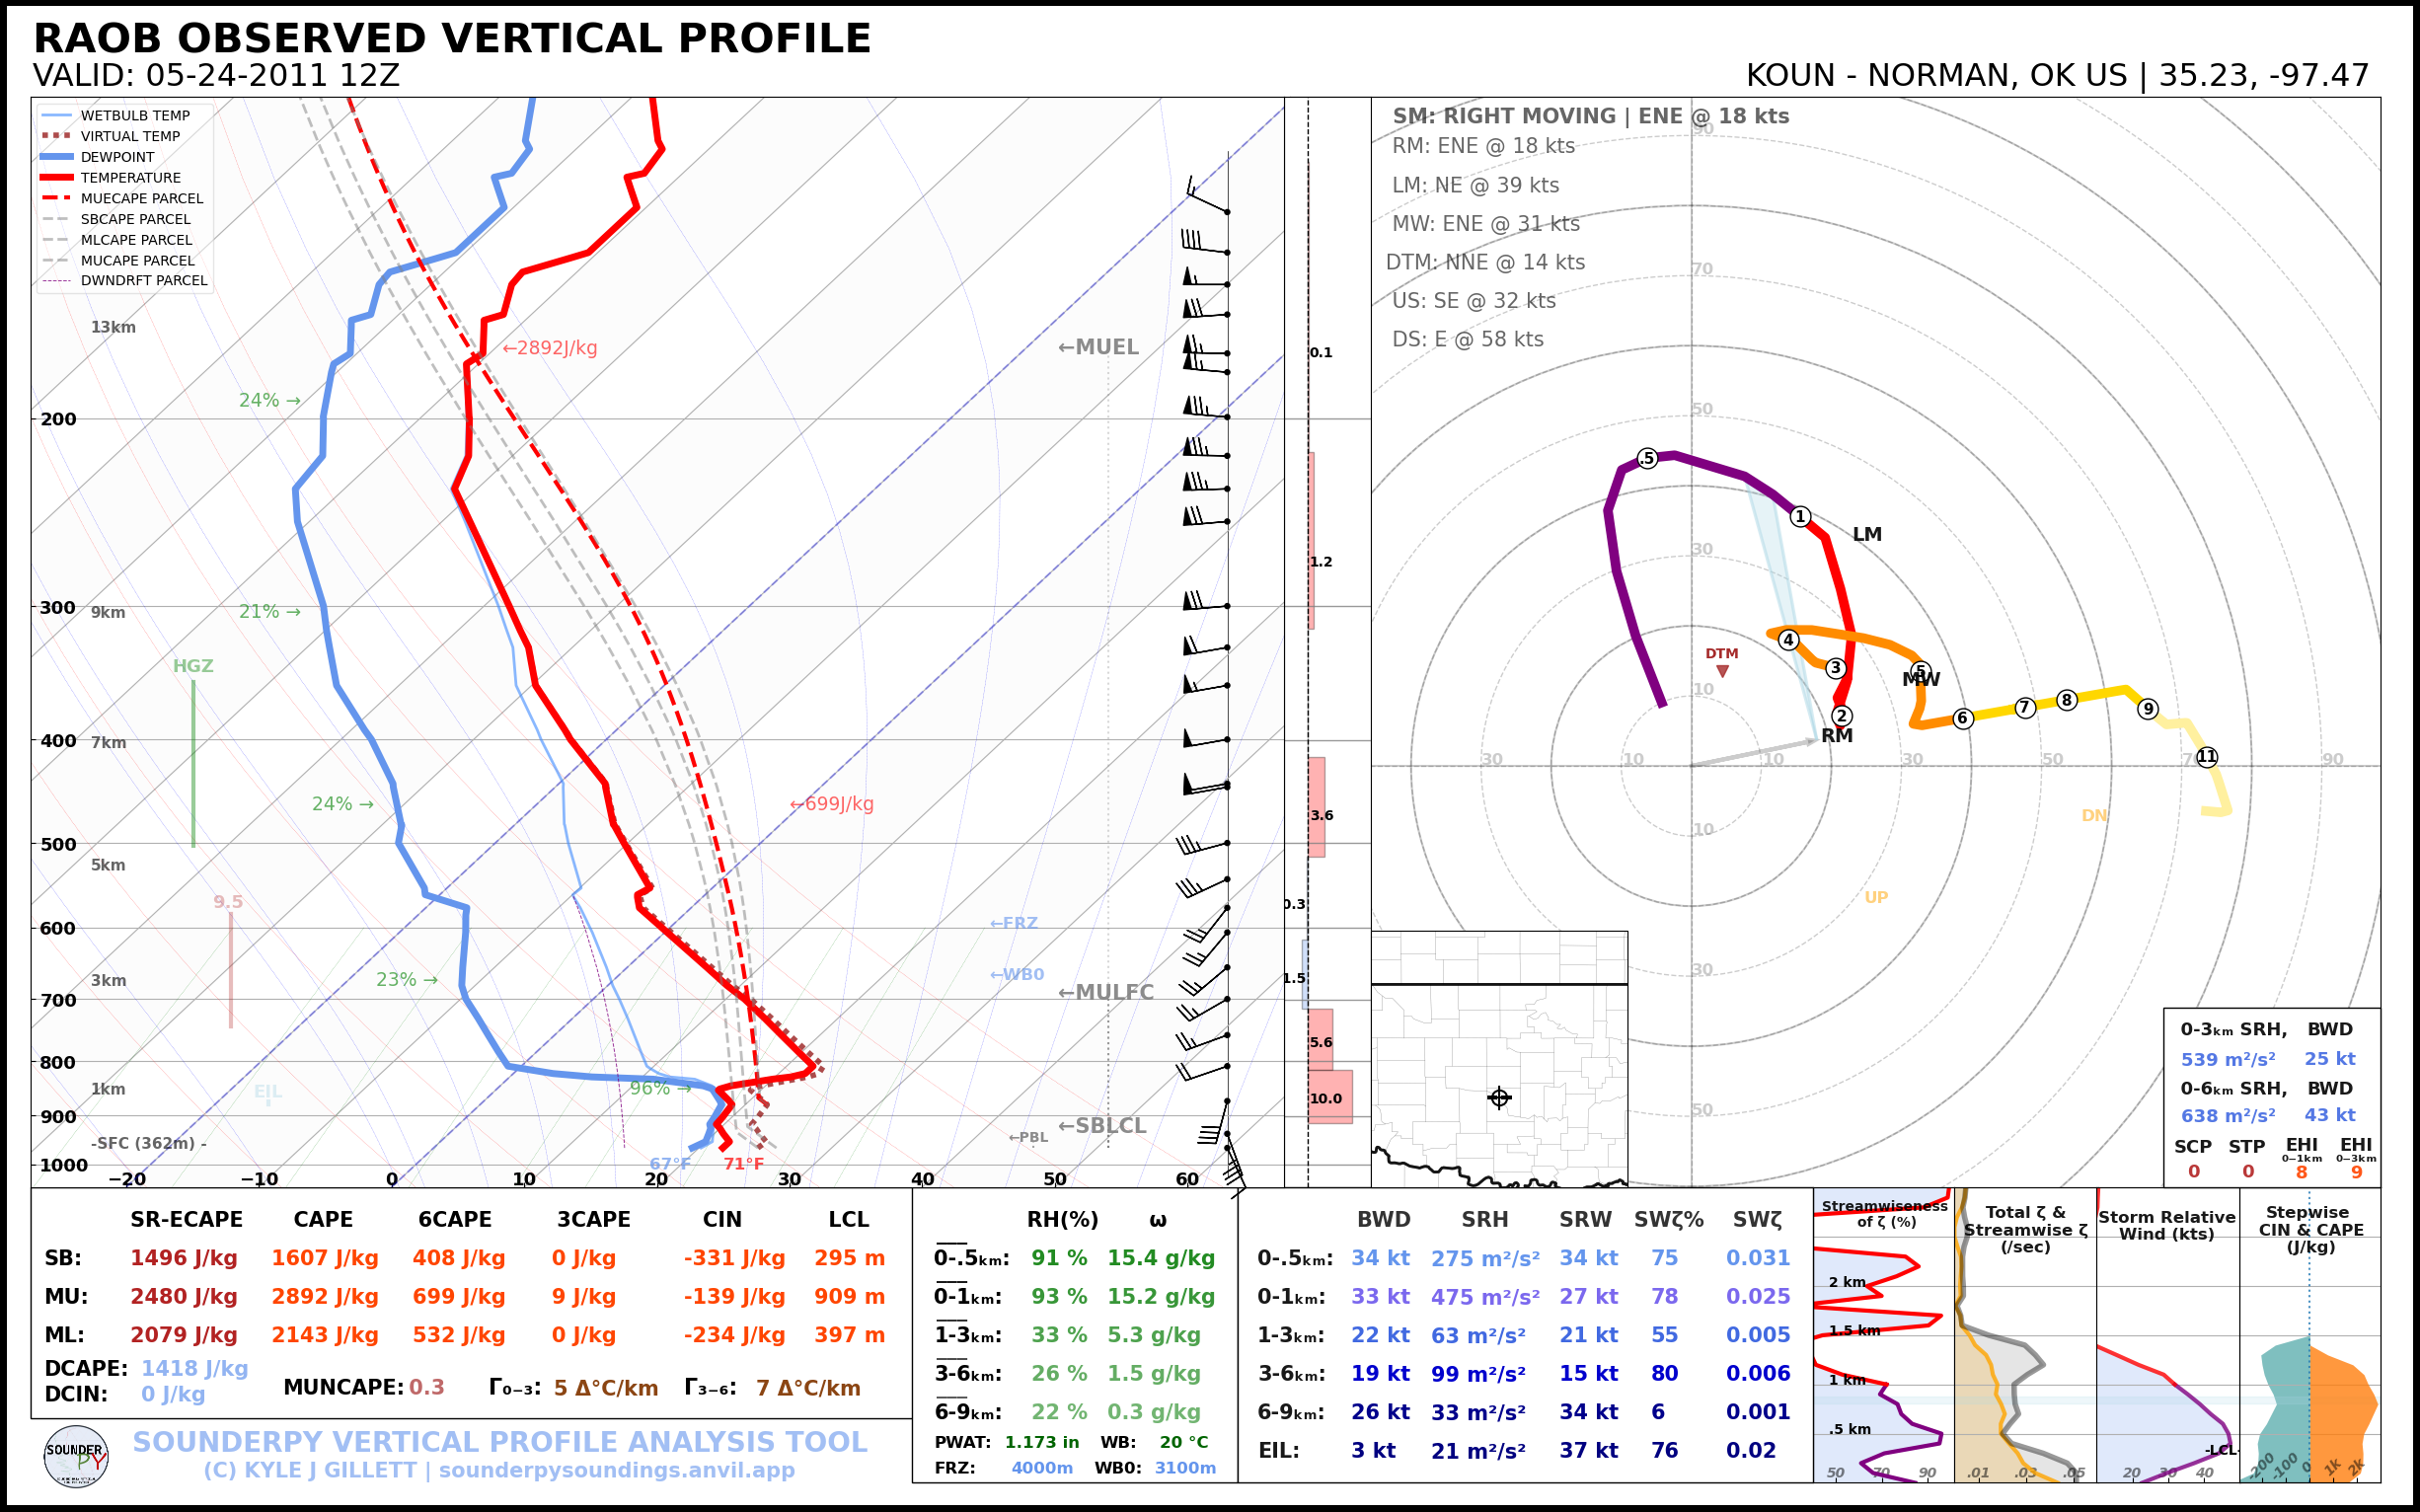The image size is (2420, 1512).
Task: Click the HGZ label on skew-T
Action: coord(193,666)
